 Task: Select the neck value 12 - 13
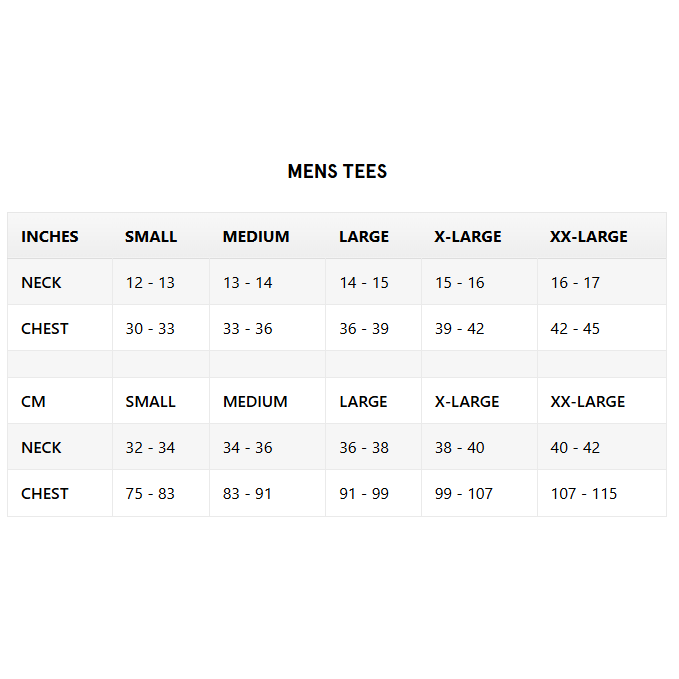pyautogui.click(x=150, y=283)
